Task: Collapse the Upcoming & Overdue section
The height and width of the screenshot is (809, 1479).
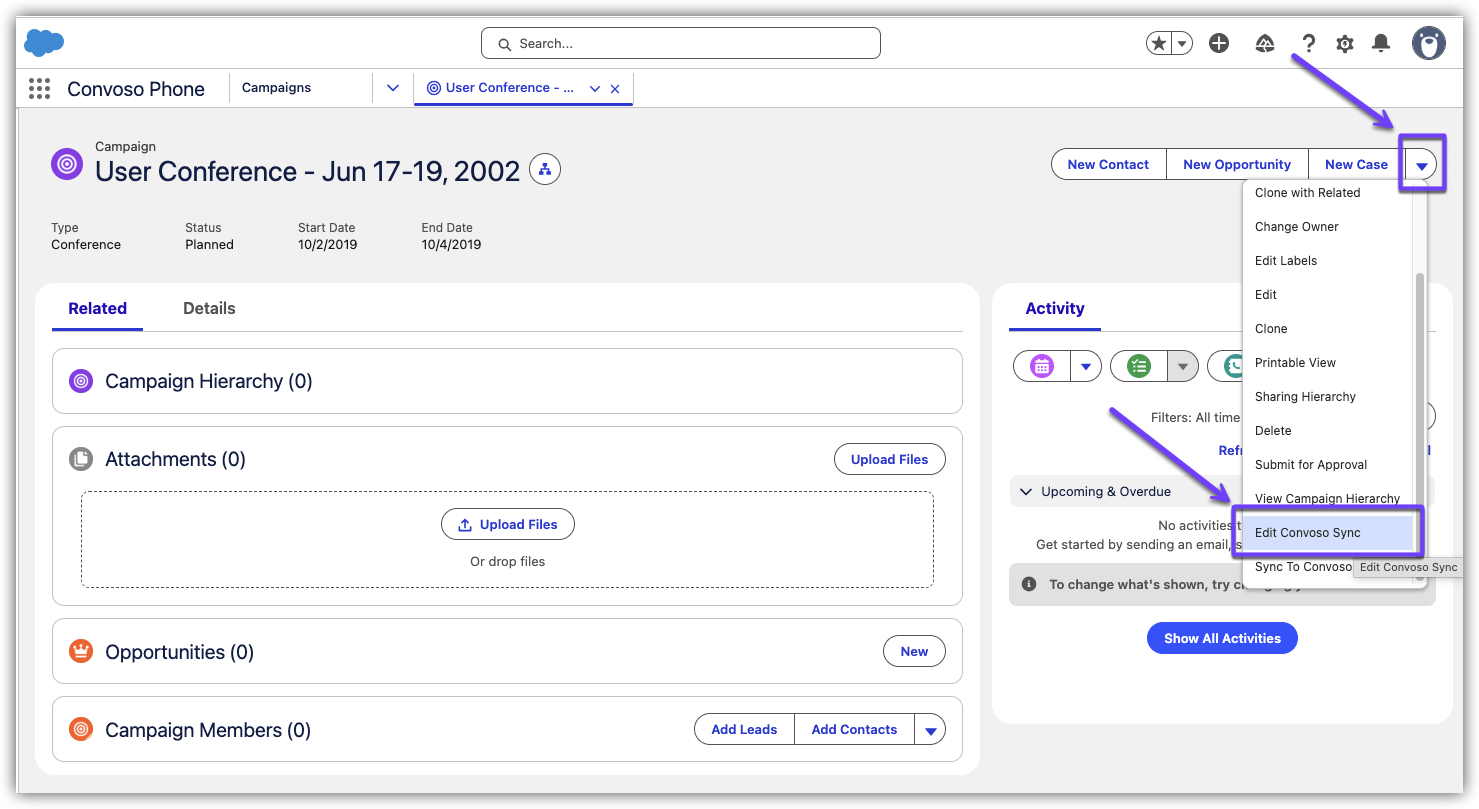Action: tap(1025, 492)
